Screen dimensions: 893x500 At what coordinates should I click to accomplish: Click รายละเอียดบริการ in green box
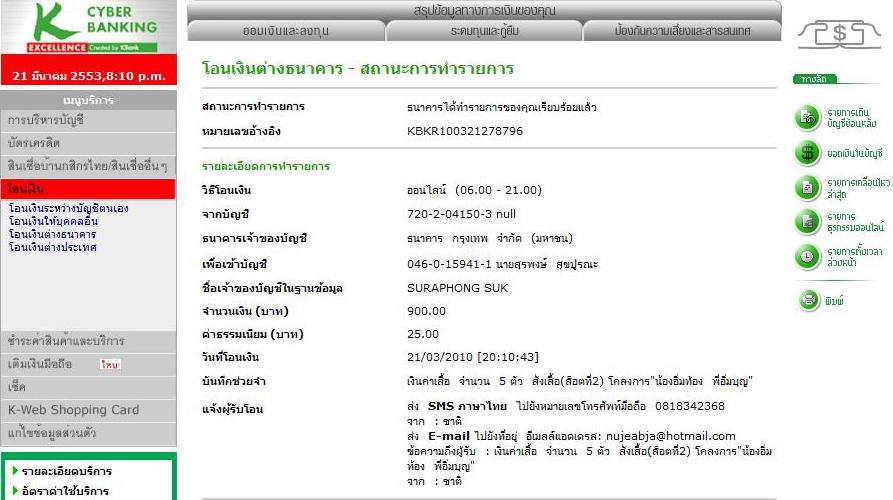point(66,471)
